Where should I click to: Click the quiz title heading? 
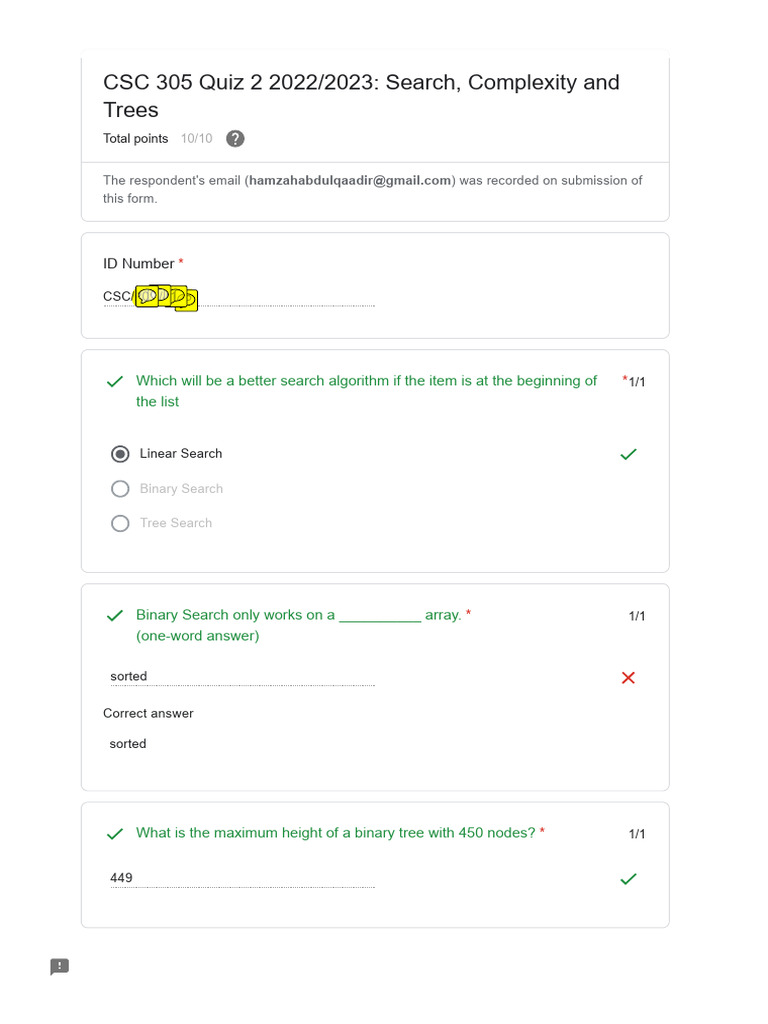(361, 96)
